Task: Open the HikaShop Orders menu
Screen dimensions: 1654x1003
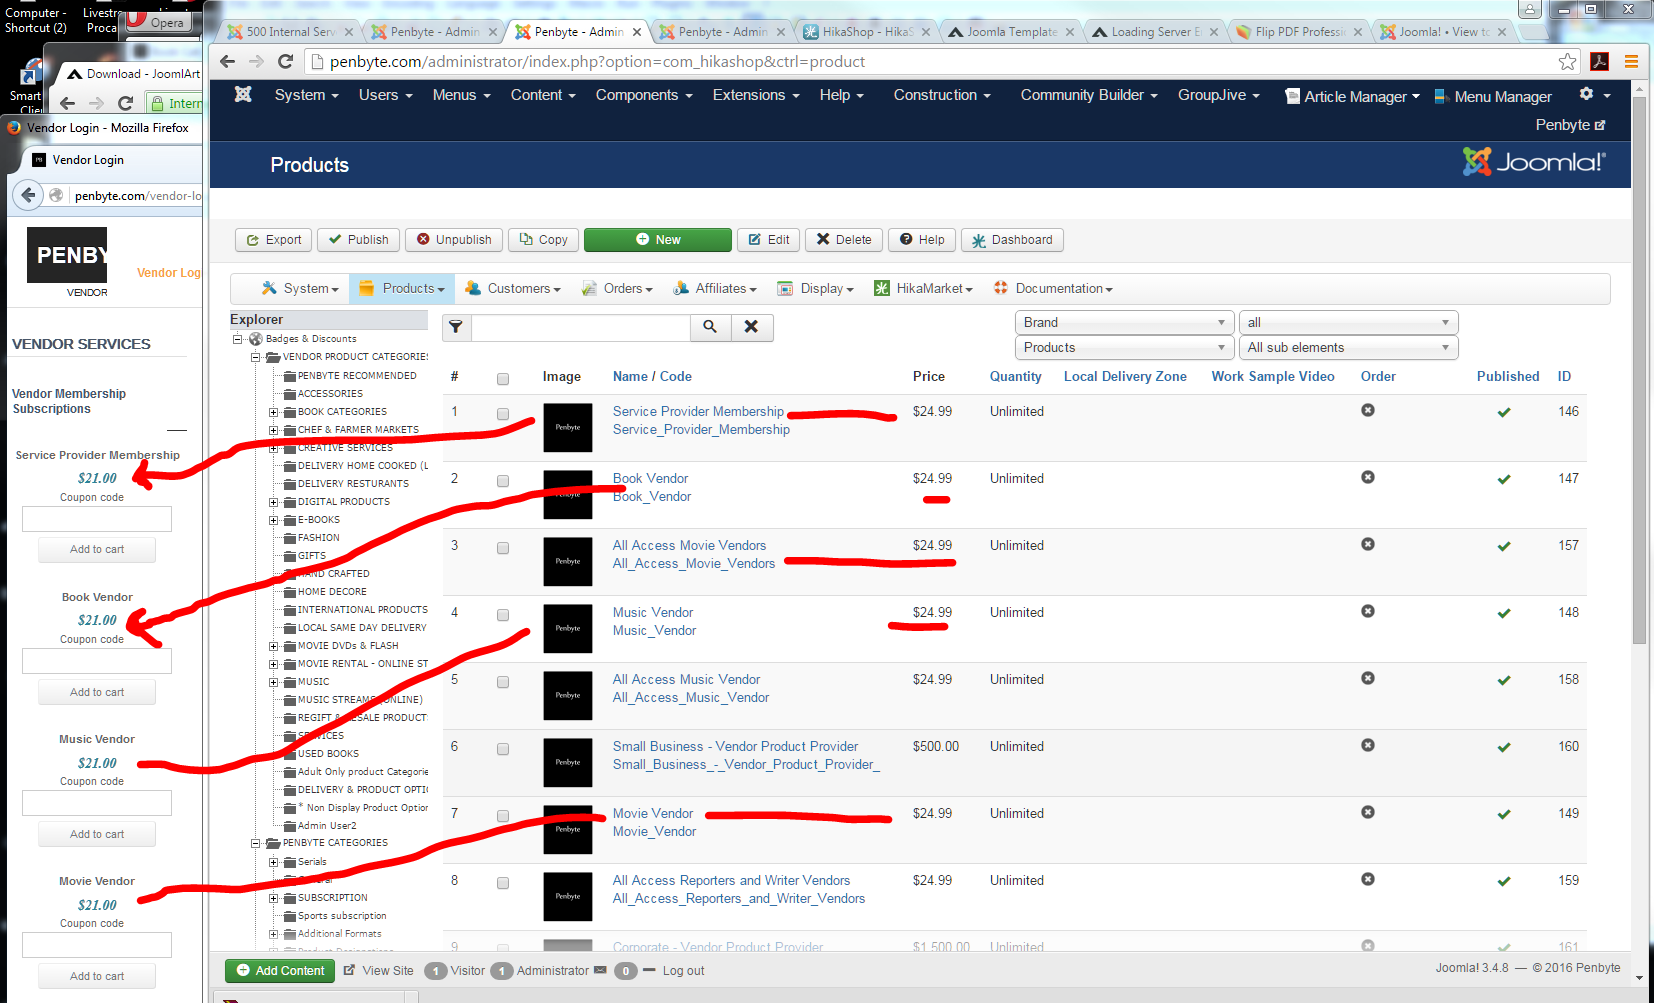Action: [617, 288]
